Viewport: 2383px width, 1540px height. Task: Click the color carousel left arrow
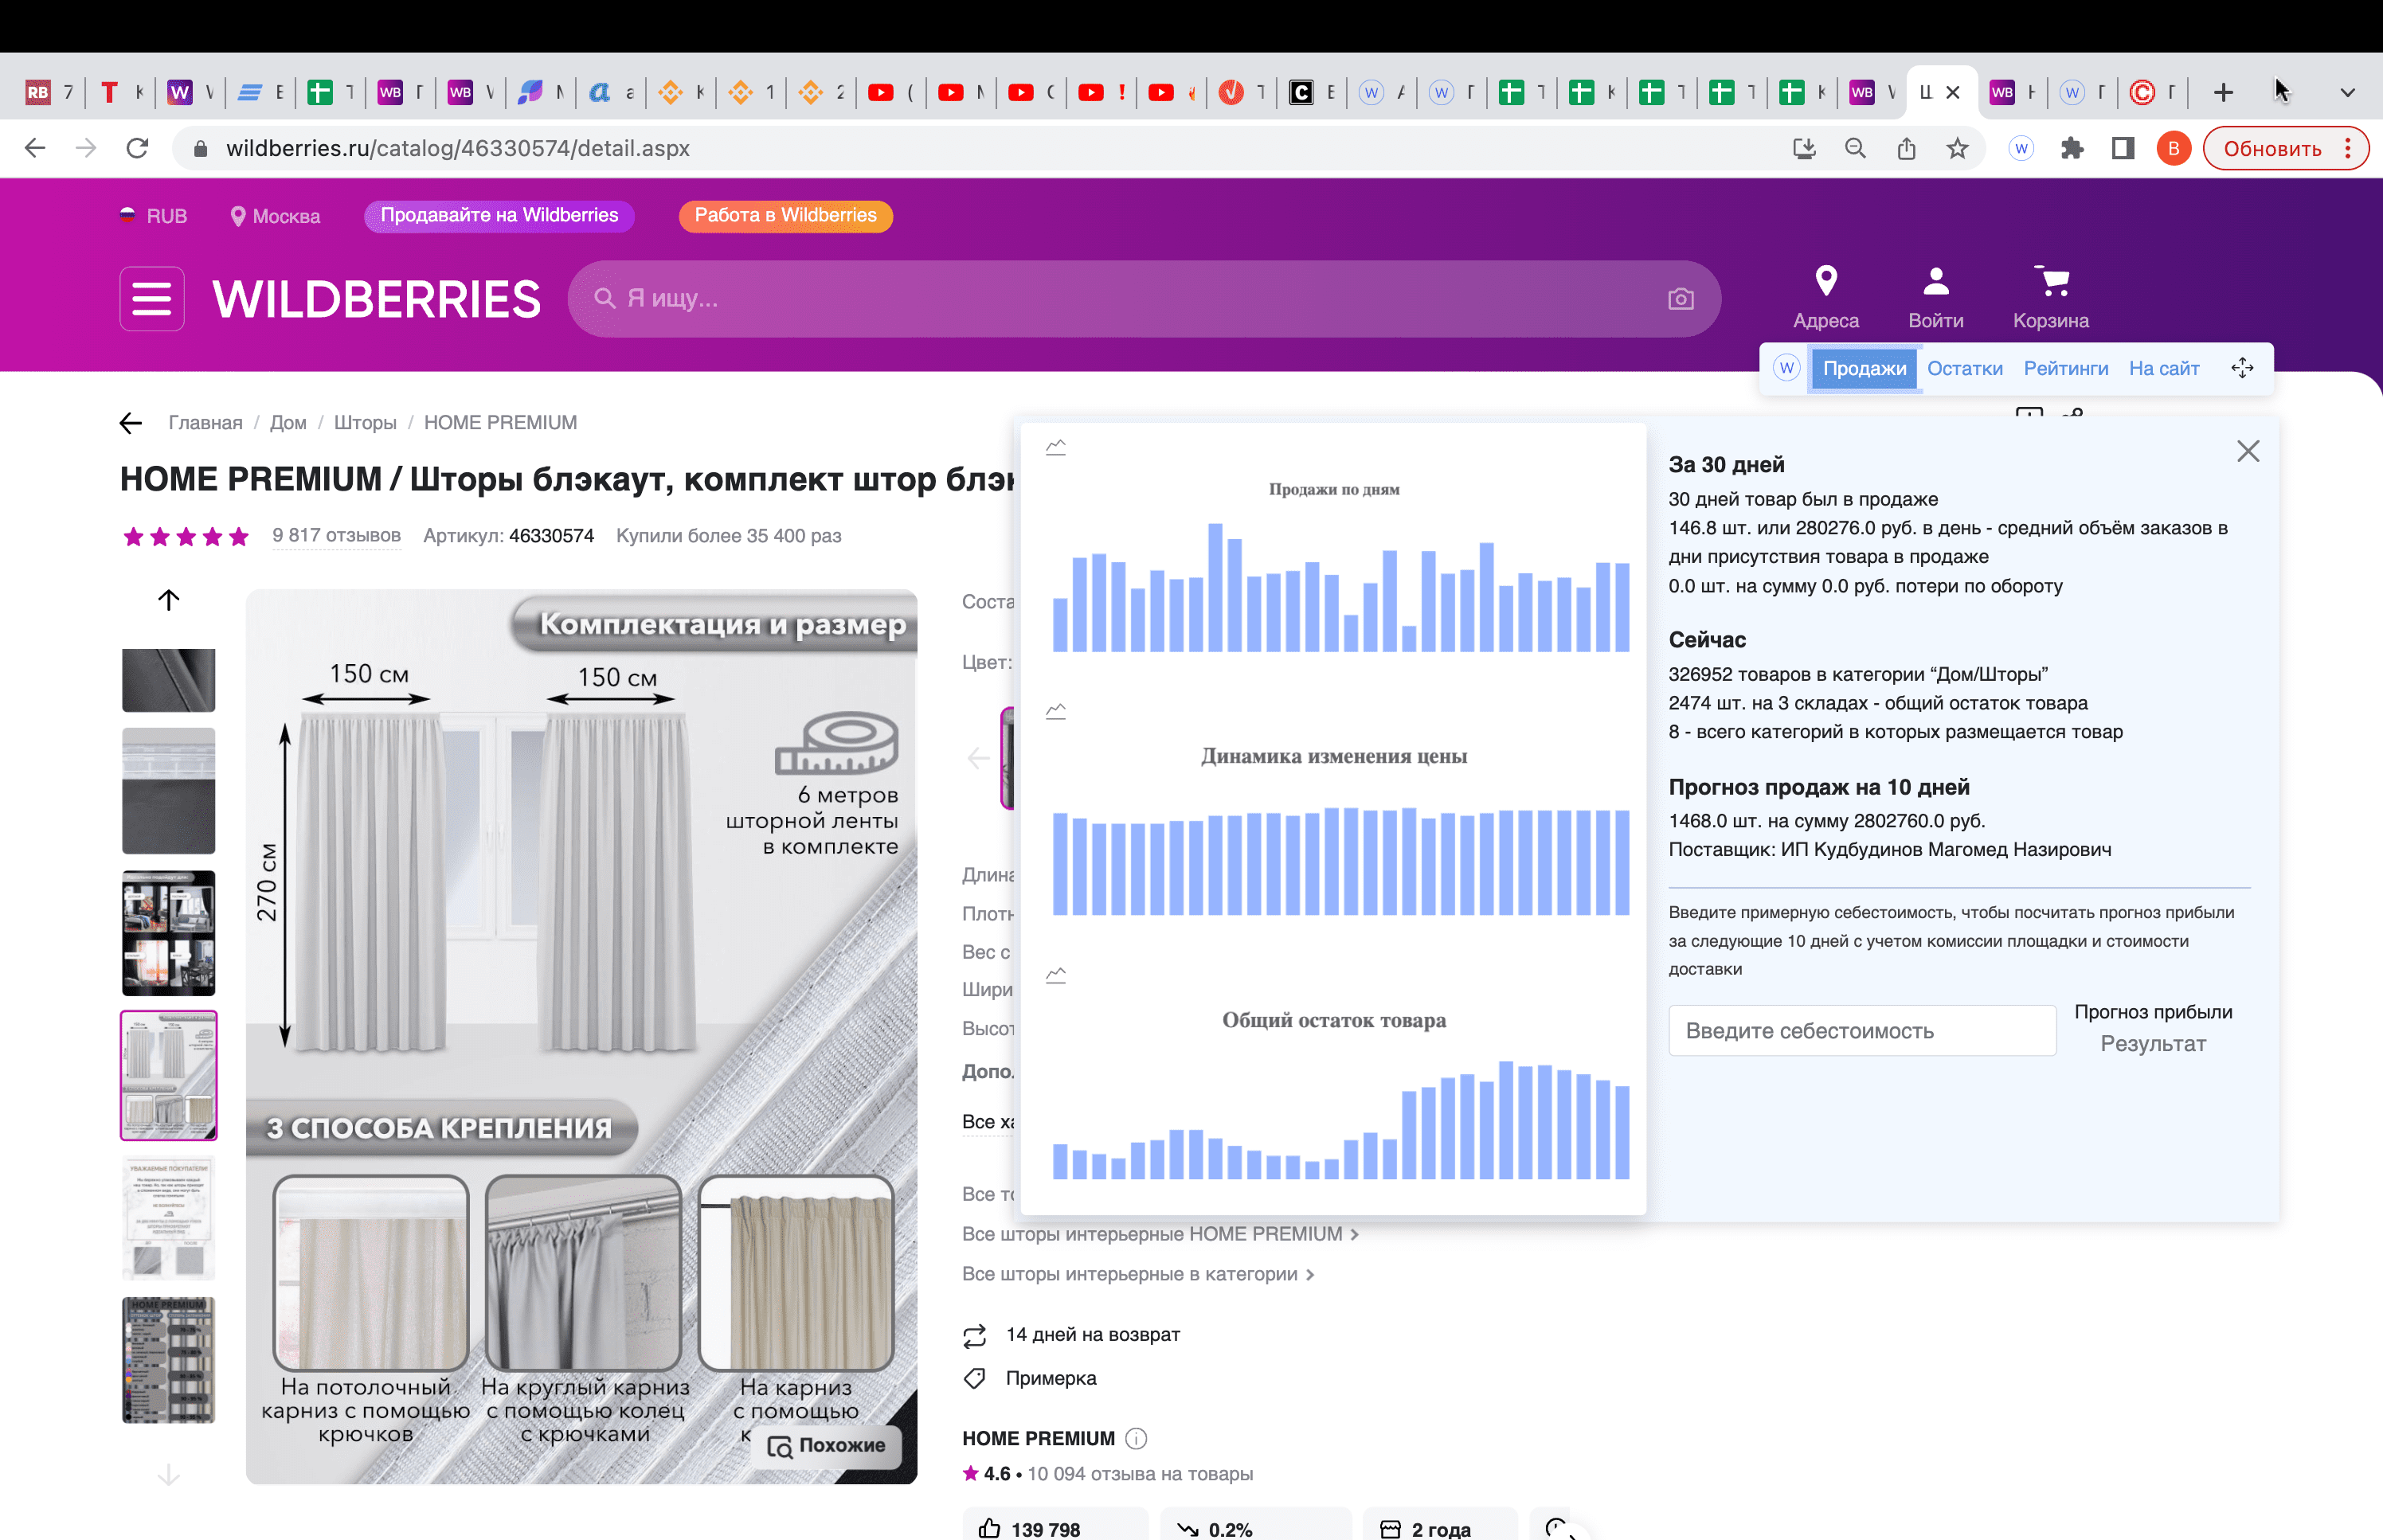pyautogui.click(x=978, y=757)
